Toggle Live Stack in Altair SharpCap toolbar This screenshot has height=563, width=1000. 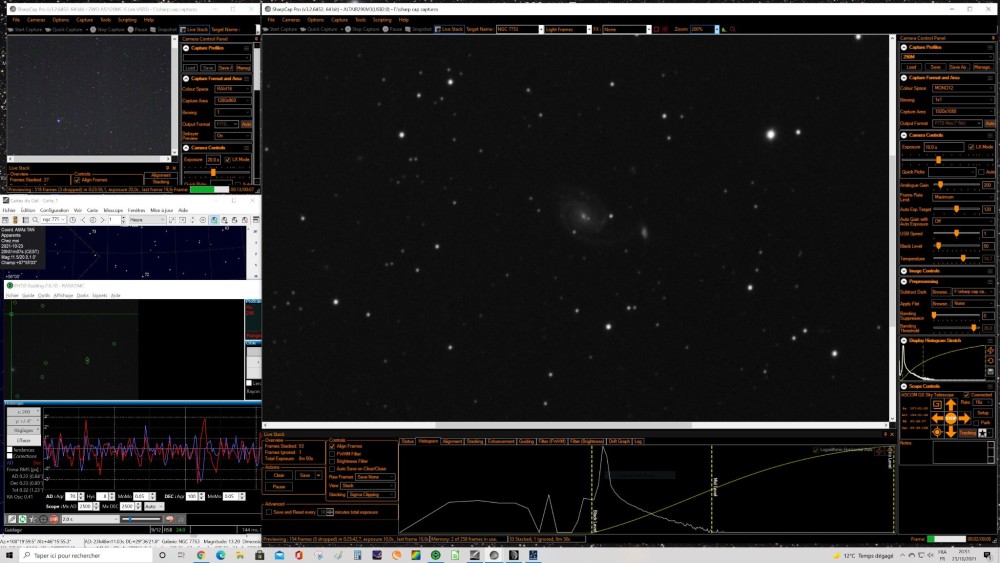449,29
